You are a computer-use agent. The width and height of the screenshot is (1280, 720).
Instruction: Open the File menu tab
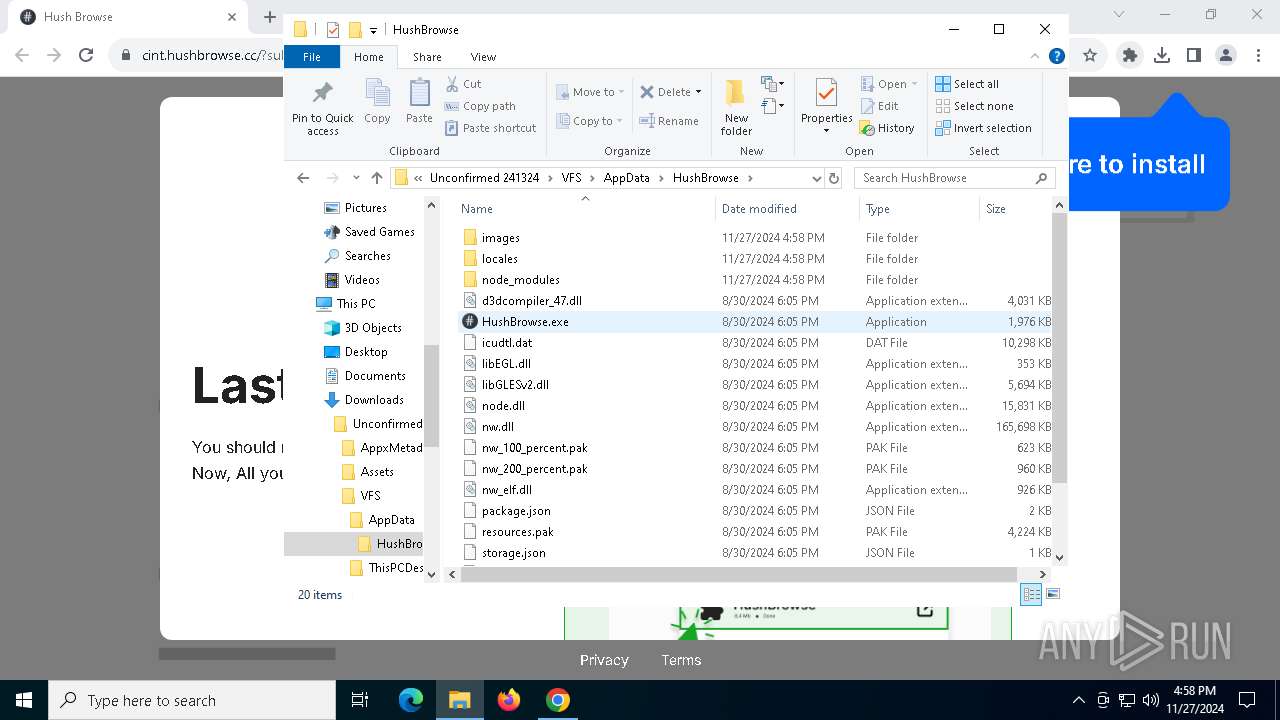coord(312,57)
